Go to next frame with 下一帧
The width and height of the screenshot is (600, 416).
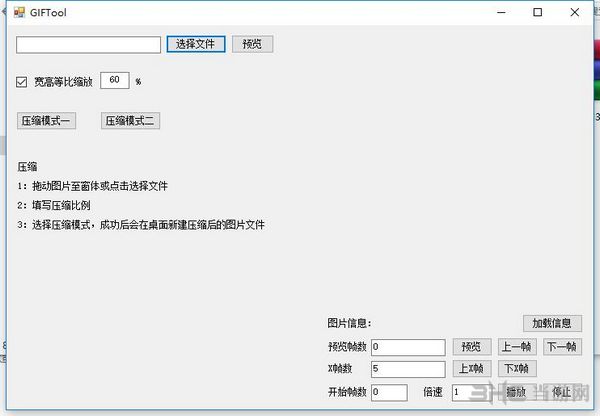point(562,347)
